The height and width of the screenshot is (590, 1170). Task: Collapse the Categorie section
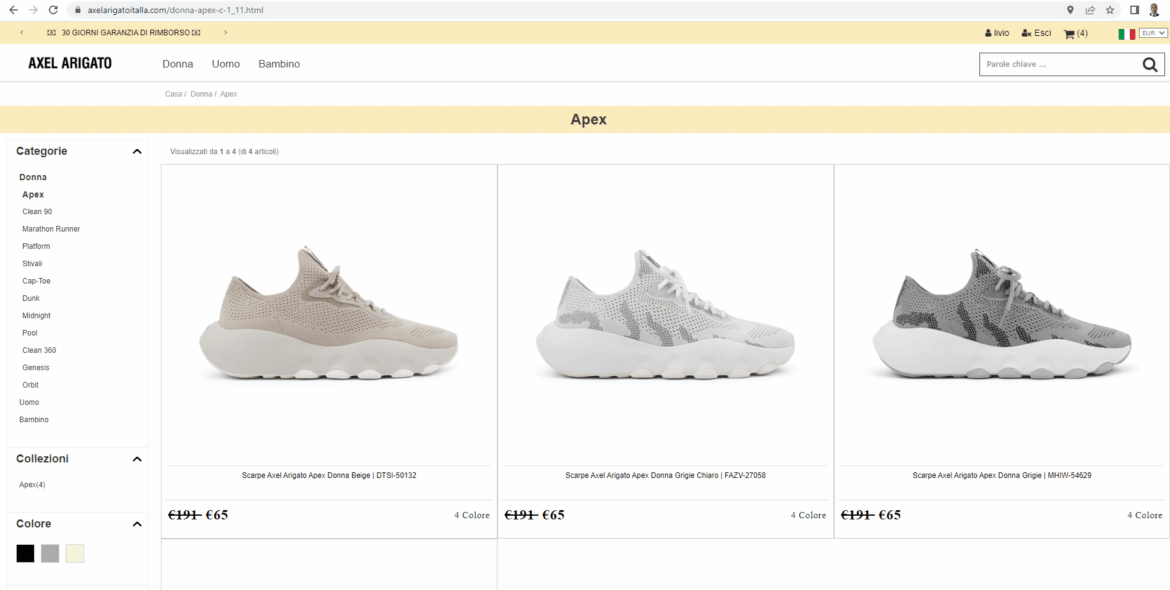click(x=137, y=152)
